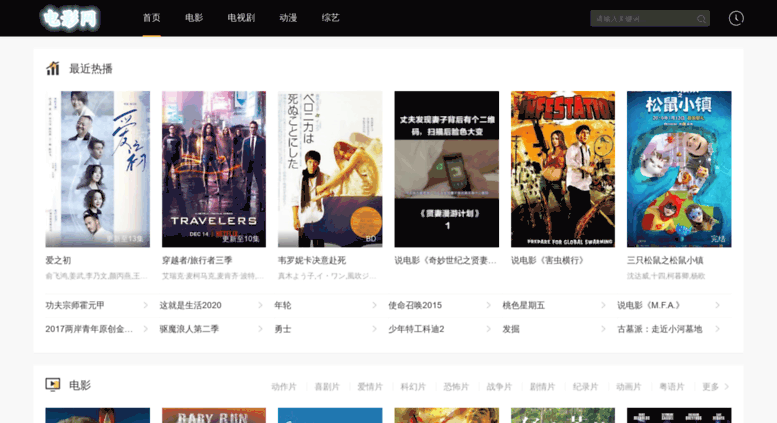Open 这就是生活2020 list link
Screen dimensions: 777x423
[190, 305]
